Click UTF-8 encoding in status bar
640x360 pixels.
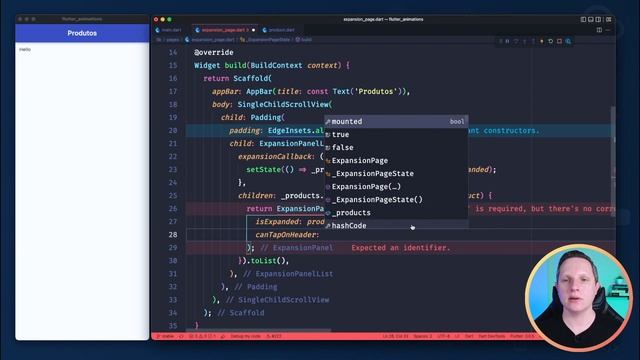coord(443,336)
